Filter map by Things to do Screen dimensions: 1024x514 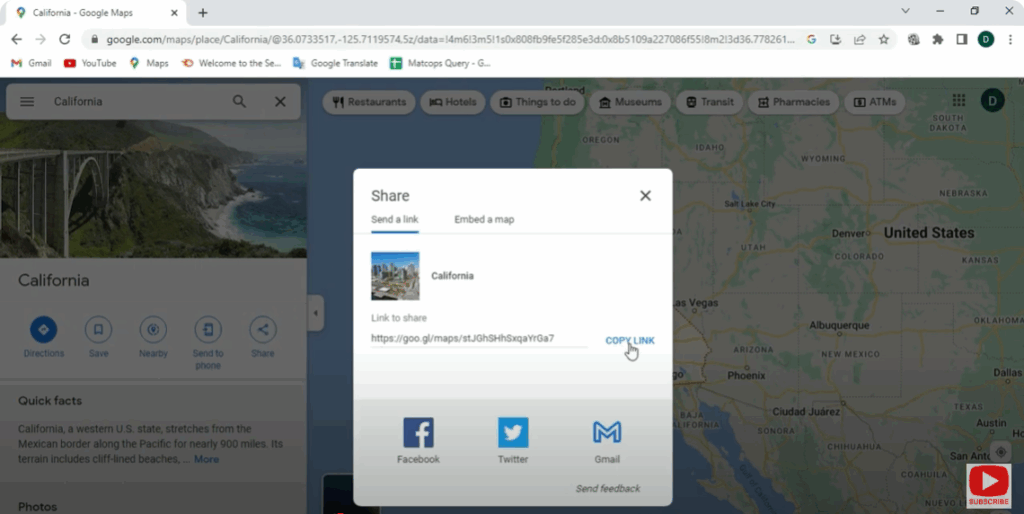point(537,102)
